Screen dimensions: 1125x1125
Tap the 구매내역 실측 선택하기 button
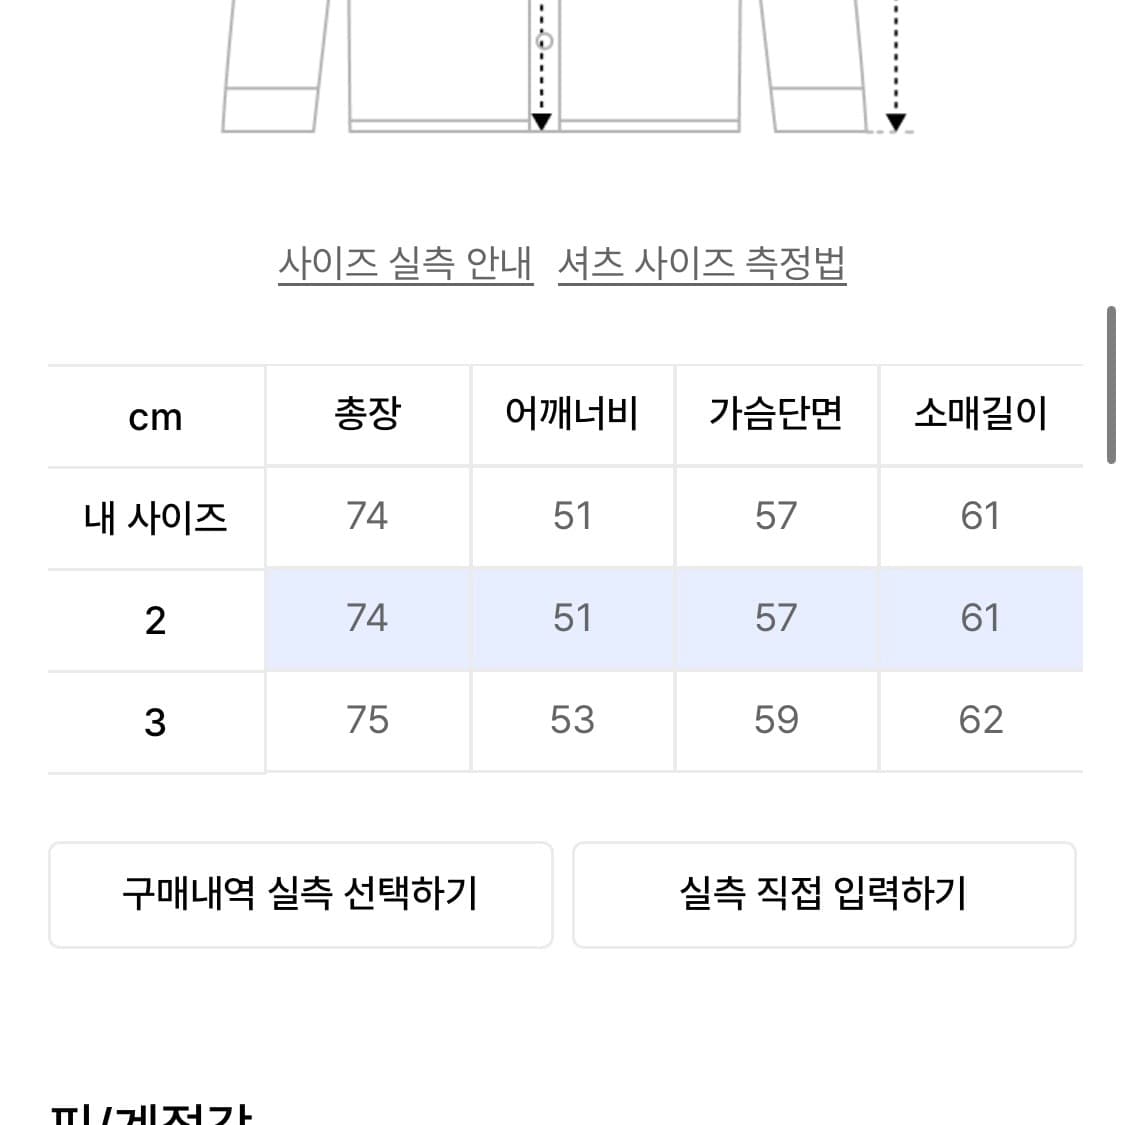tap(300, 893)
